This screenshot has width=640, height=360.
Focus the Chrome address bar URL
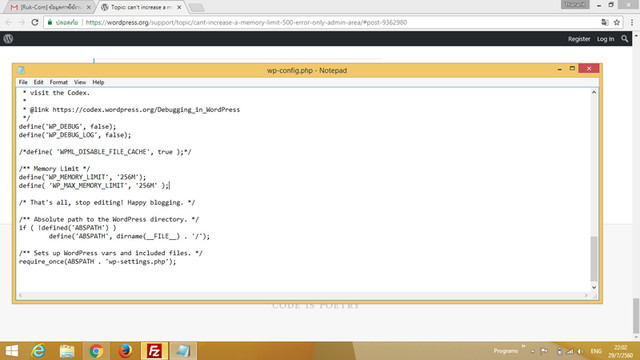tap(246, 22)
